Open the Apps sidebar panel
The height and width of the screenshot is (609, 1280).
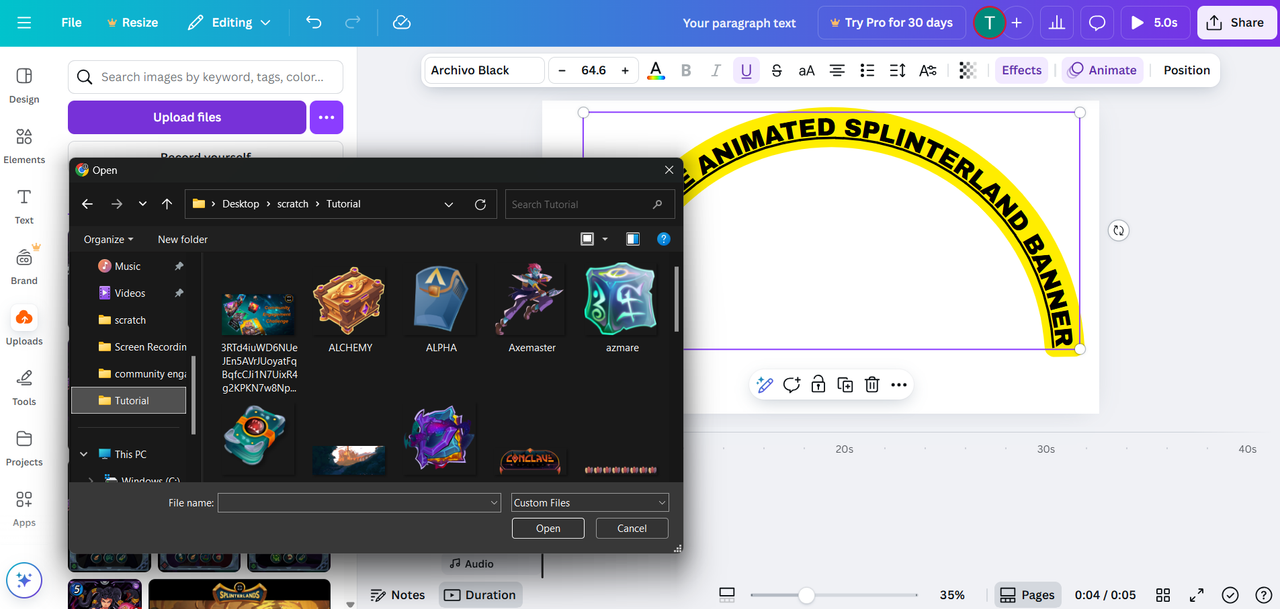[x=24, y=508]
